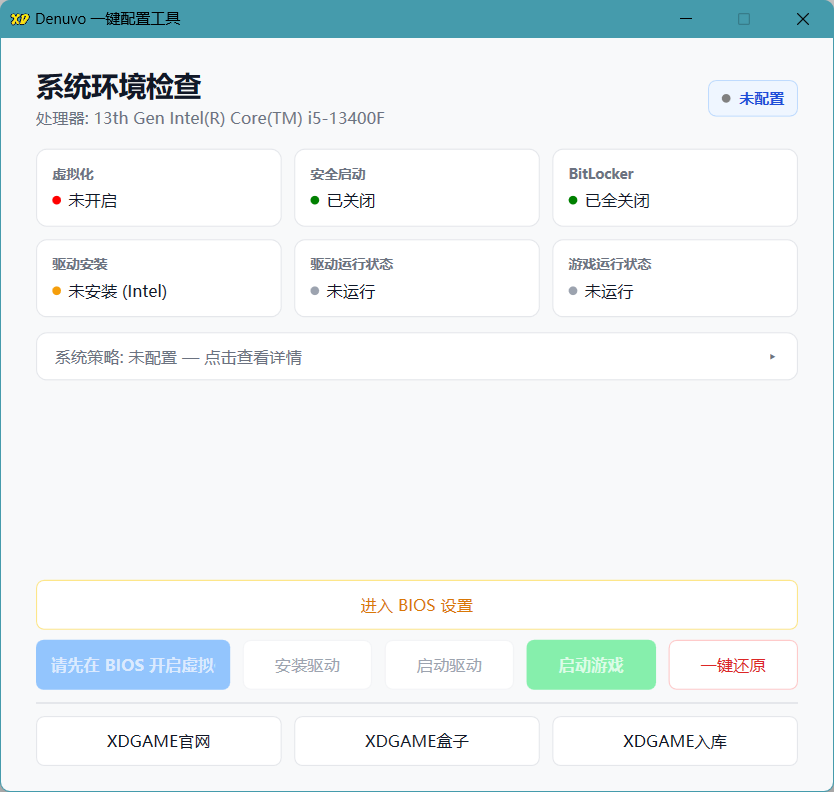The width and height of the screenshot is (834, 792).
Task: Click the 未配置 status badge
Action: click(x=752, y=99)
